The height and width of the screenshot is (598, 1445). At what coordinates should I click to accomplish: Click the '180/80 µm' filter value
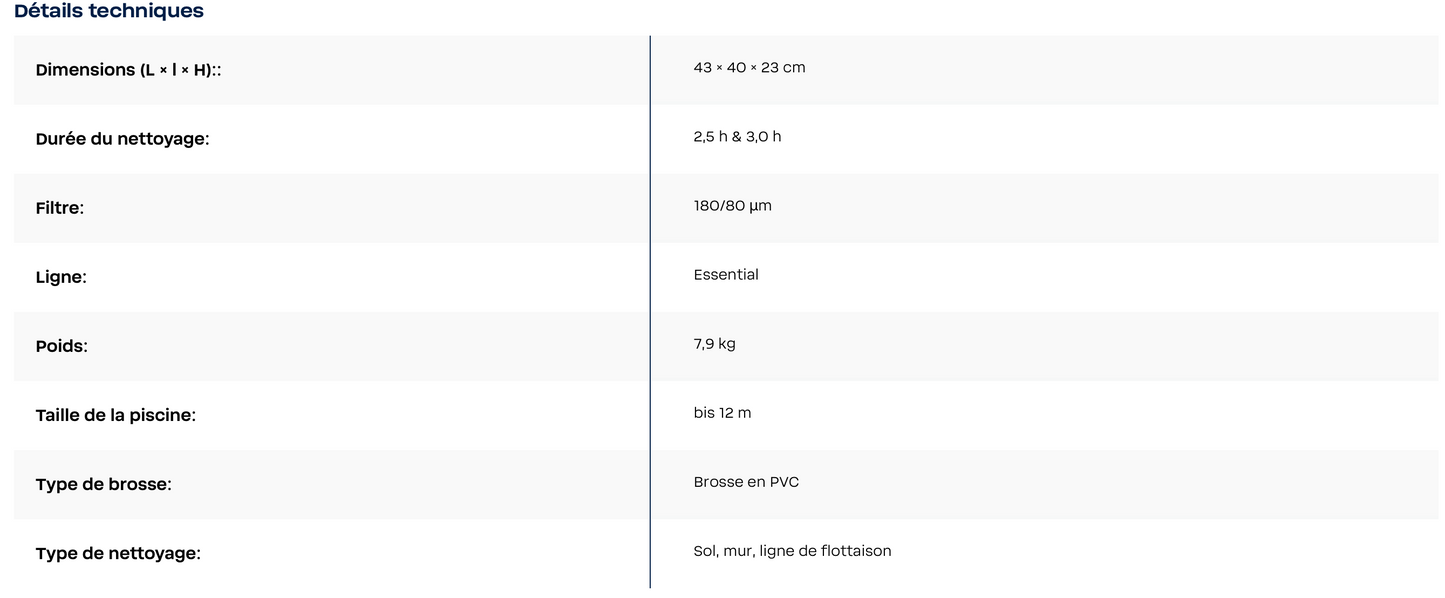[732, 206]
